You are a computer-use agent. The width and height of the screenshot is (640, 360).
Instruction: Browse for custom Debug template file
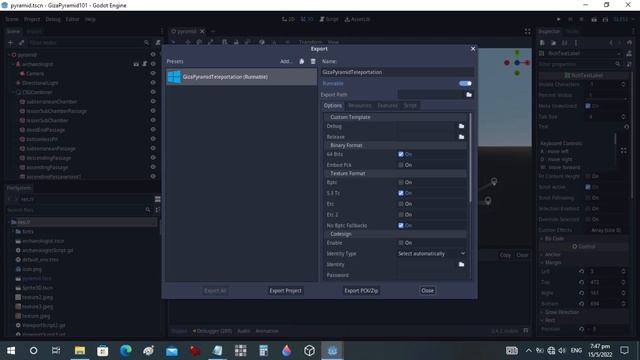461,126
